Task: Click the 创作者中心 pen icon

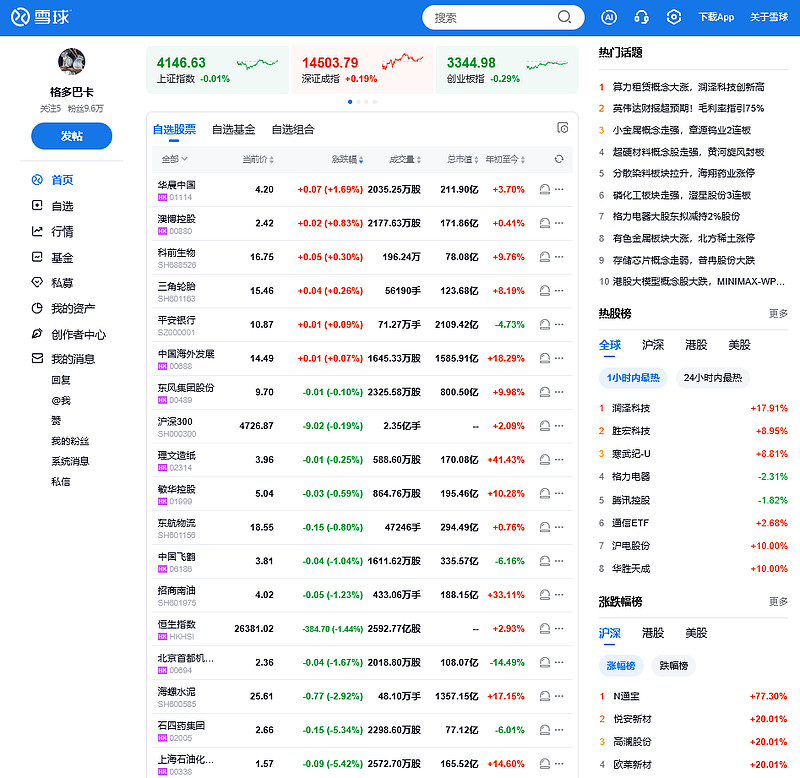Action: coord(37,334)
